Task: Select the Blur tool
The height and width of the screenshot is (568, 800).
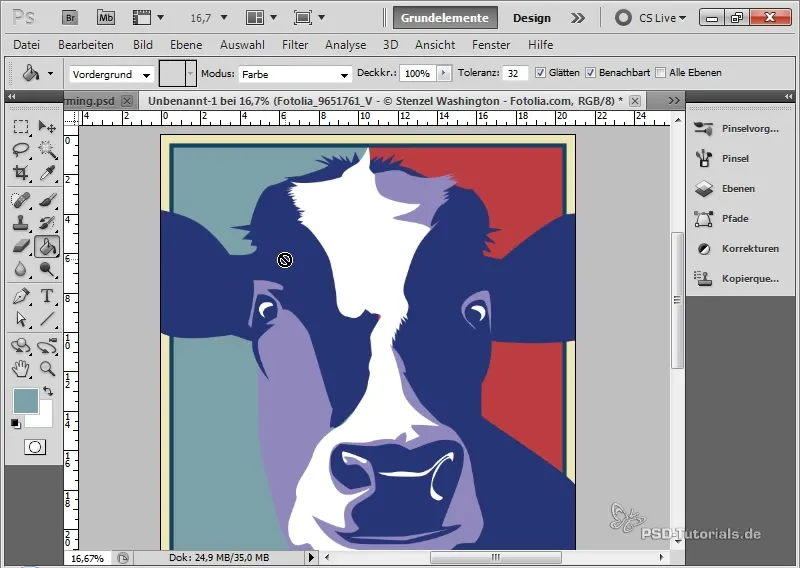Action: click(x=20, y=269)
